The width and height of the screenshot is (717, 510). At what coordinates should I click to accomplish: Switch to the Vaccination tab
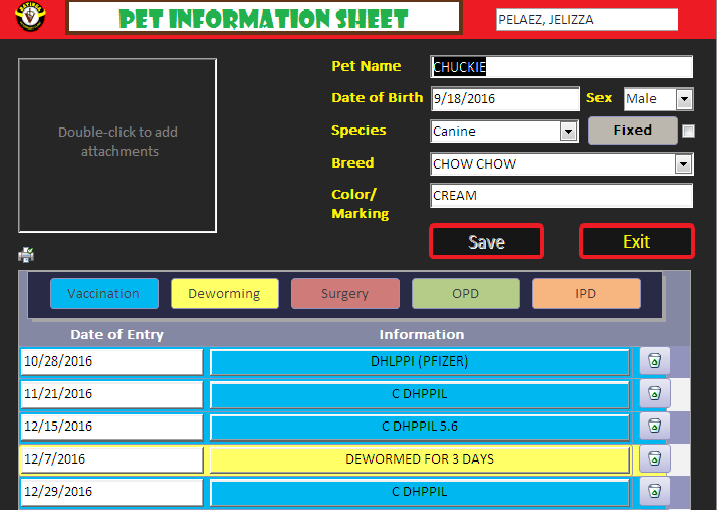point(104,293)
